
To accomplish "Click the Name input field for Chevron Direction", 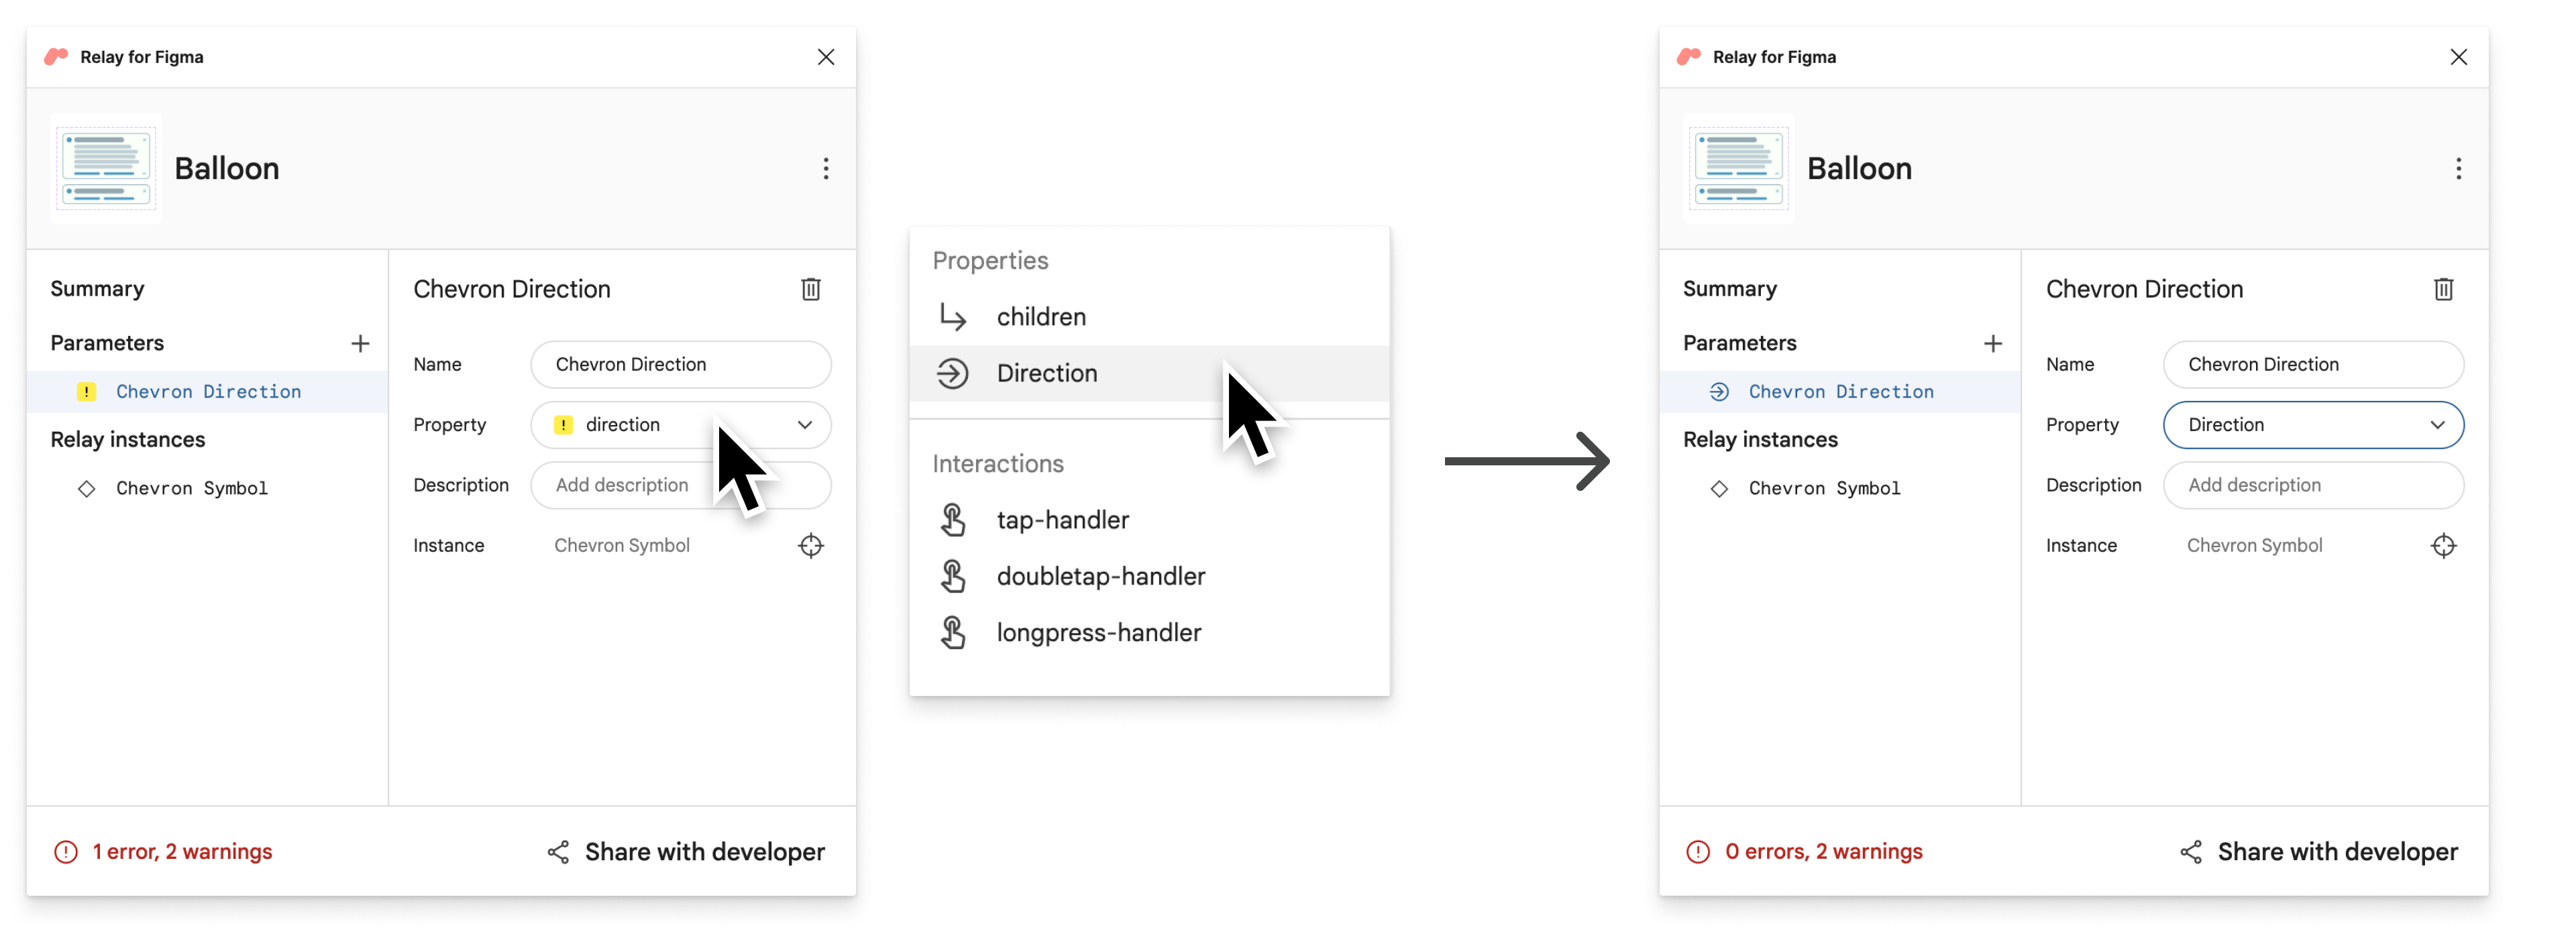I will [680, 363].
